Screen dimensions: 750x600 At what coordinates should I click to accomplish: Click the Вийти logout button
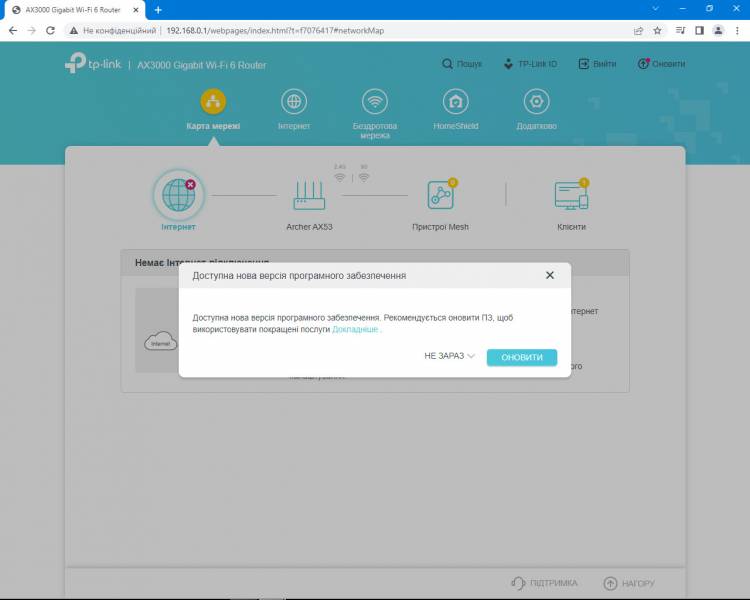click(x=597, y=64)
